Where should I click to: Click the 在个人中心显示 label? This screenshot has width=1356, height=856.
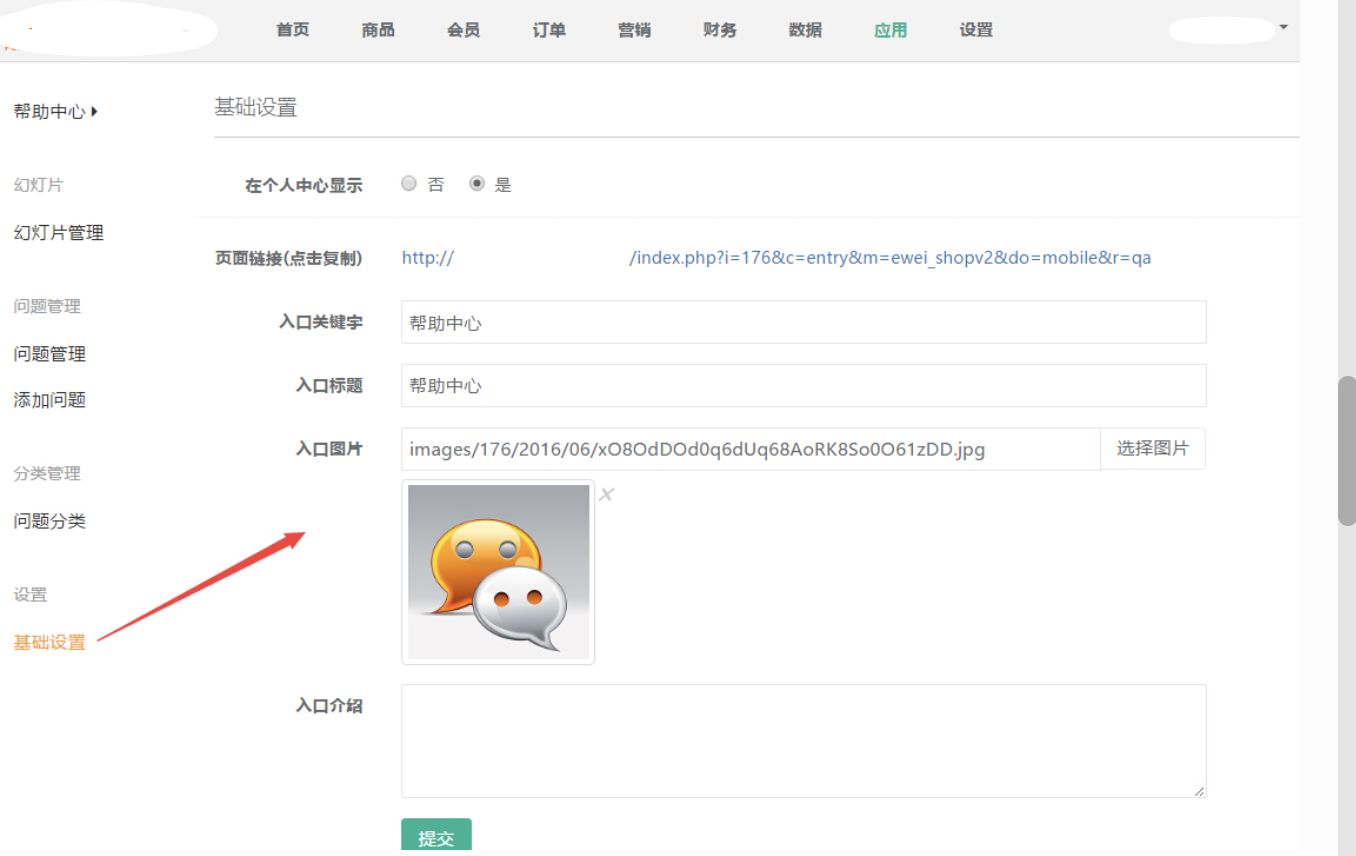(x=304, y=185)
